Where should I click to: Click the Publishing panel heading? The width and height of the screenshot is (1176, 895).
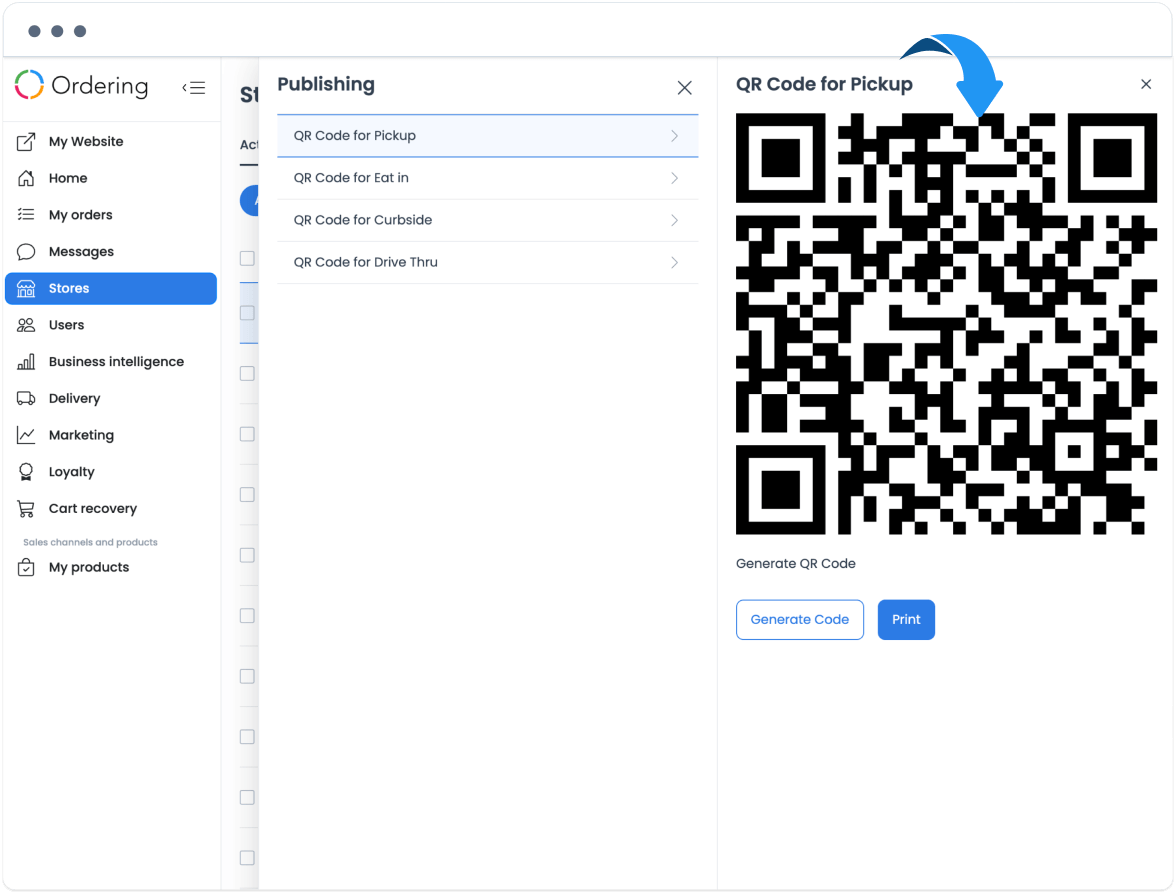(x=326, y=84)
